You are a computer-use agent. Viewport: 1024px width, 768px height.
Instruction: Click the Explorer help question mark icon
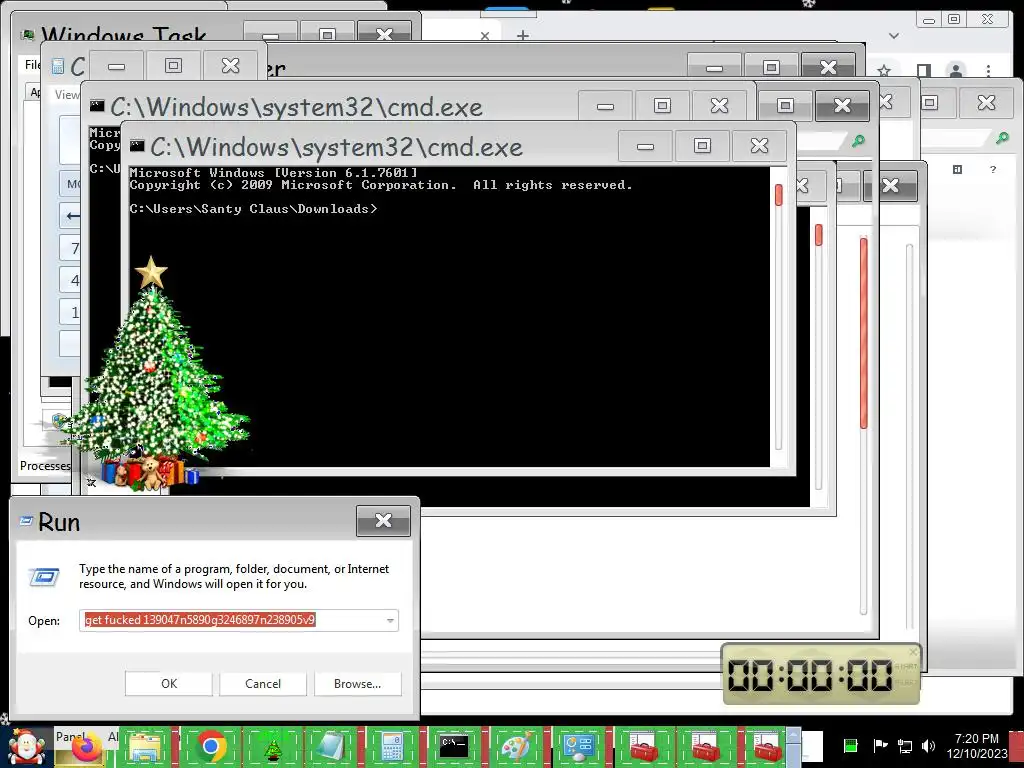pos(993,169)
